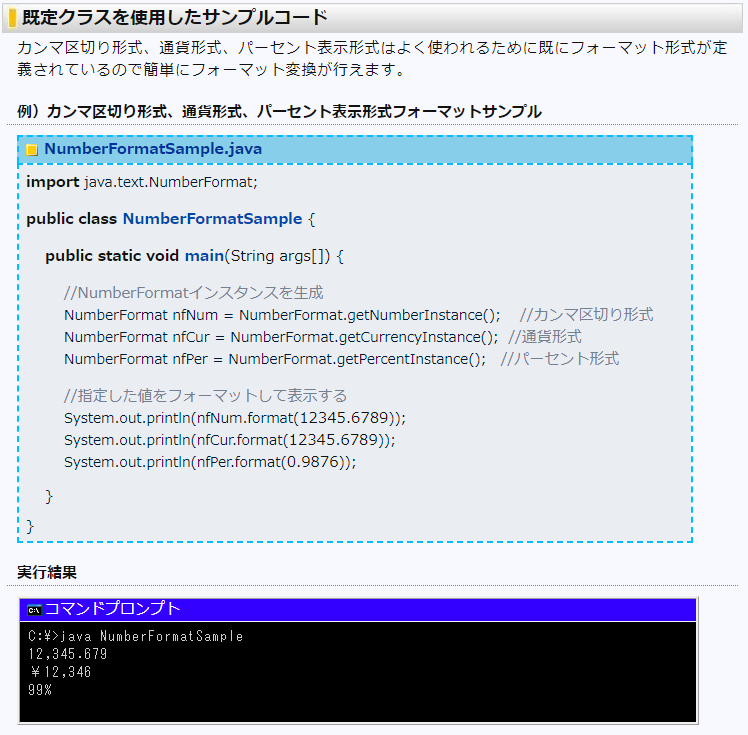The image size is (748, 735).
Task: Select the heading 既定クラスを使用したサンプルコード
Action: pyautogui.click(x=175, y=18)
